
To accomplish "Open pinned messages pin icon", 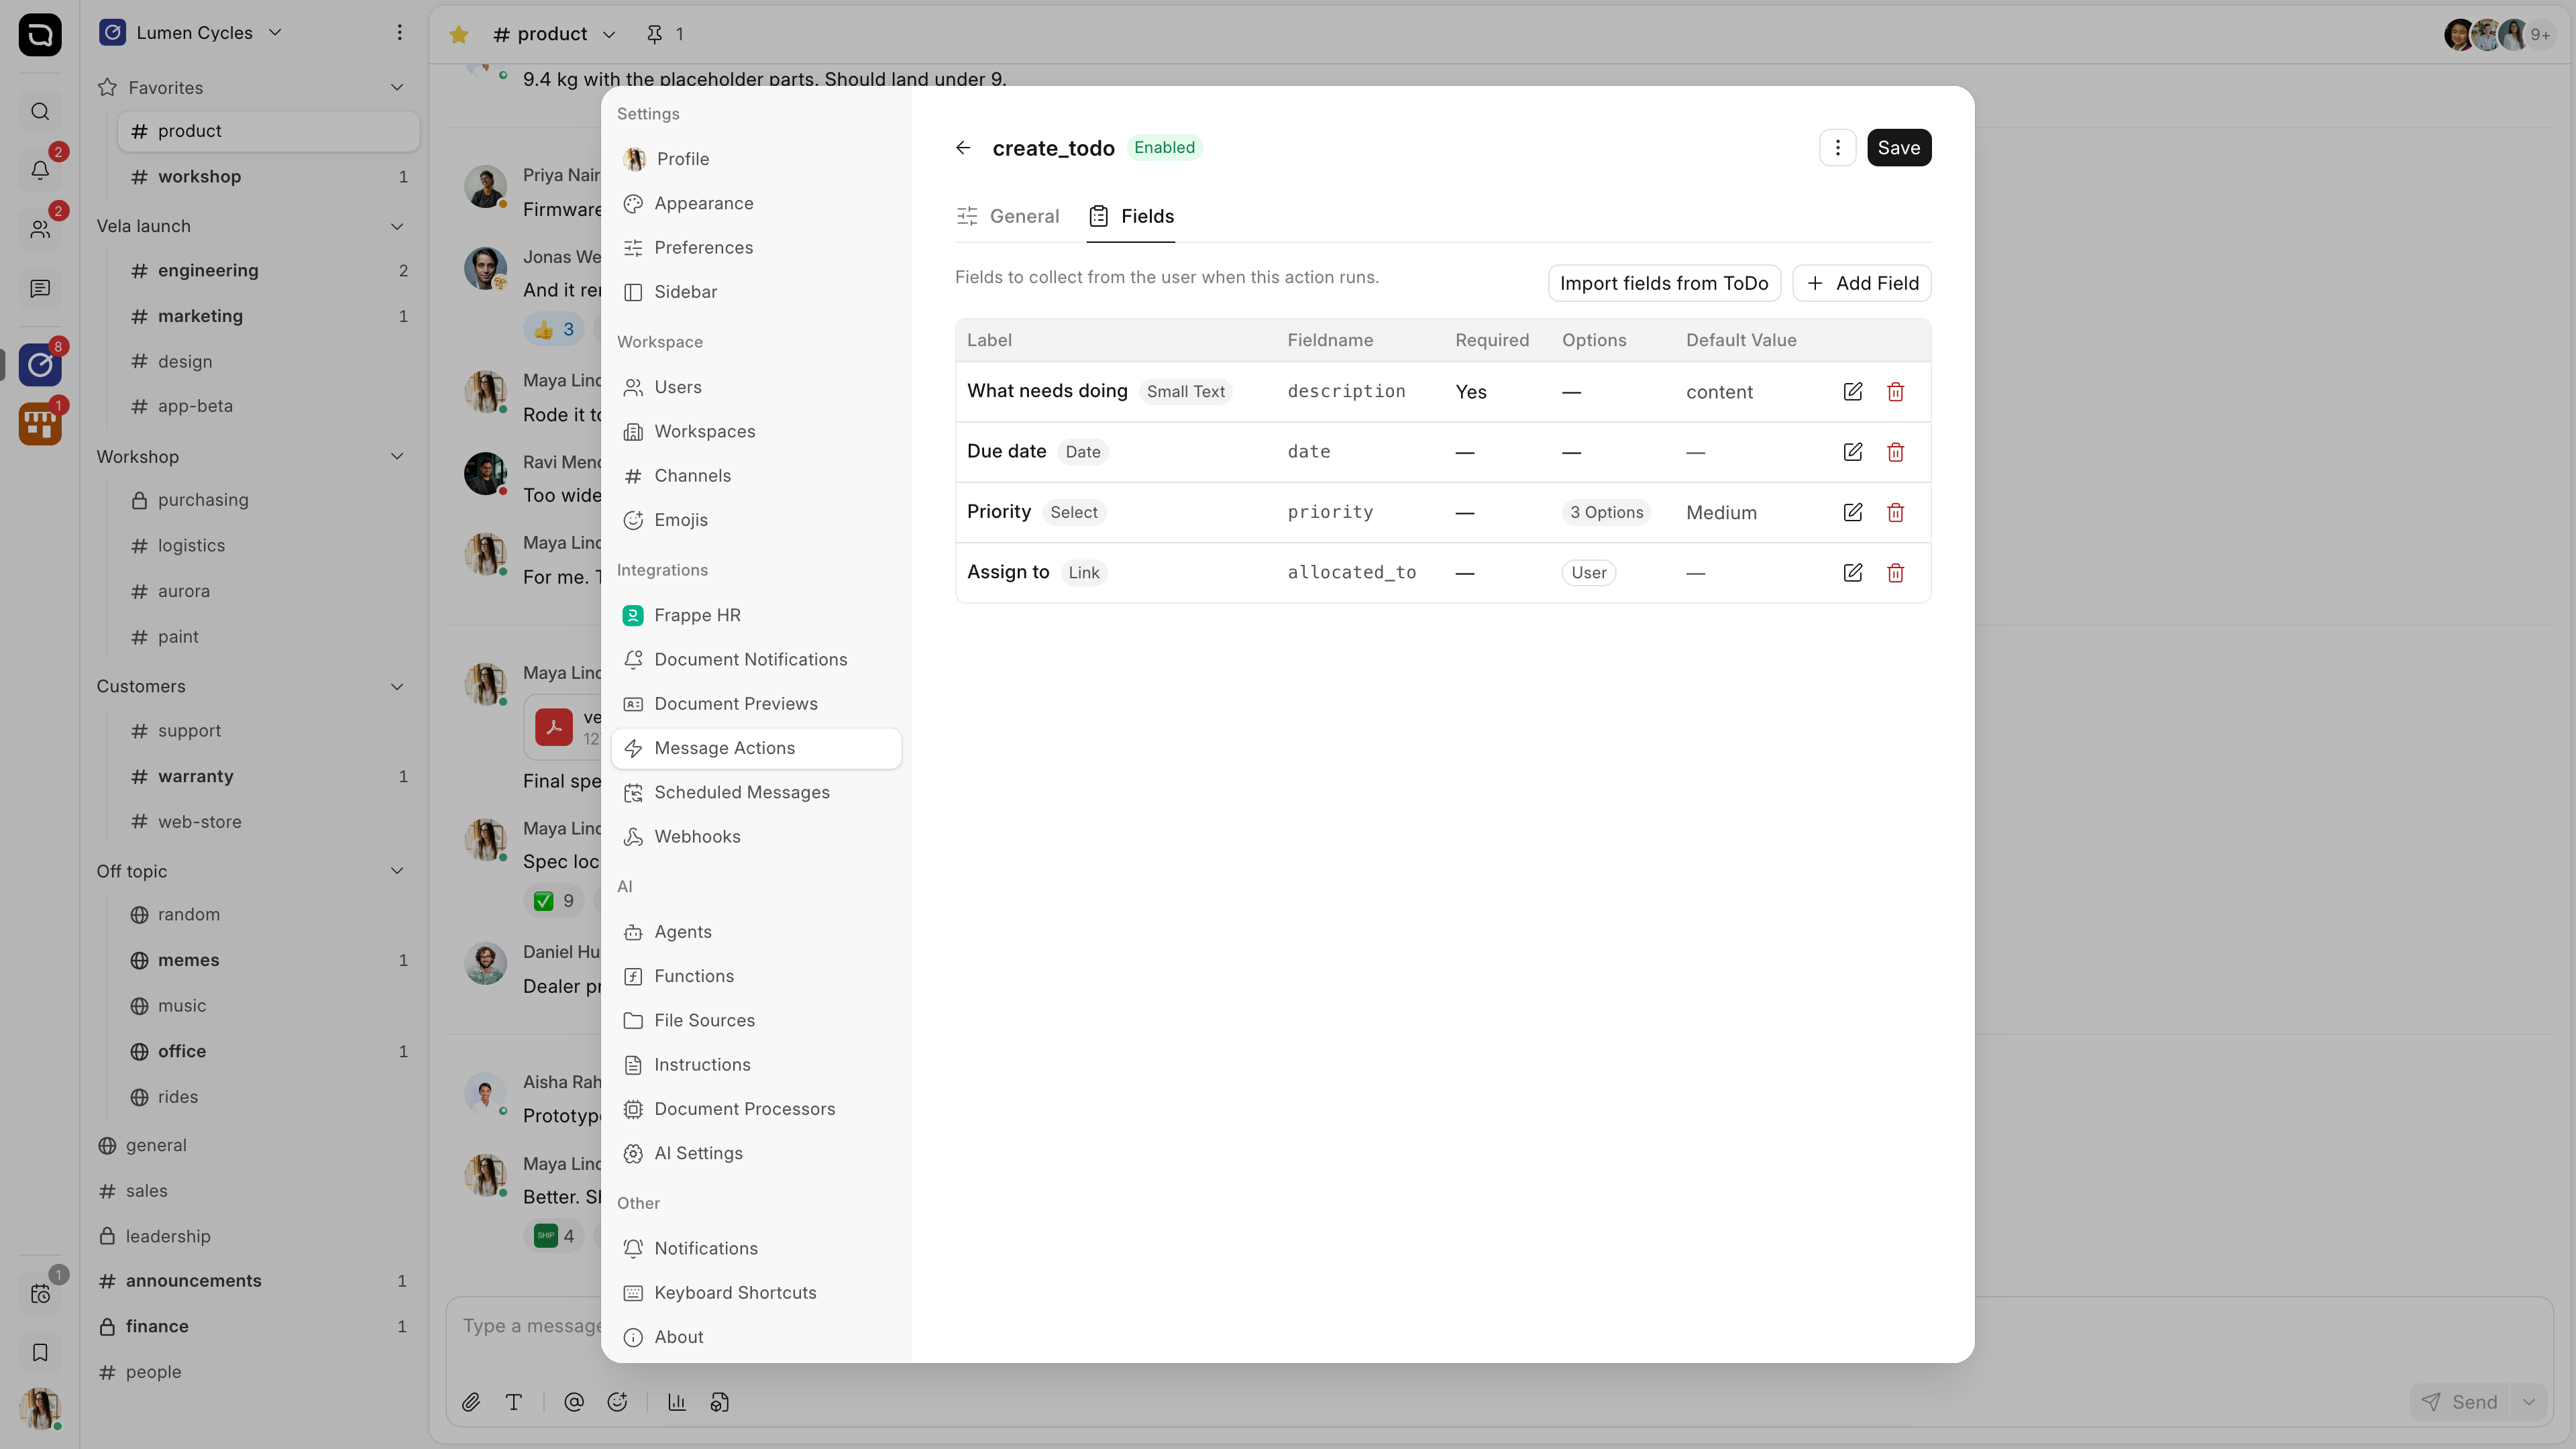I will point(655,34).
